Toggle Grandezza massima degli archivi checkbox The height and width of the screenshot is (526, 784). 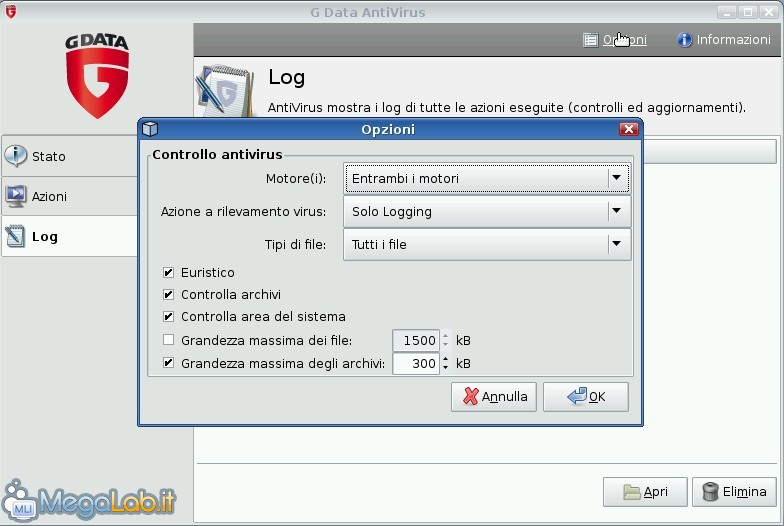click(x=168, y=363)
